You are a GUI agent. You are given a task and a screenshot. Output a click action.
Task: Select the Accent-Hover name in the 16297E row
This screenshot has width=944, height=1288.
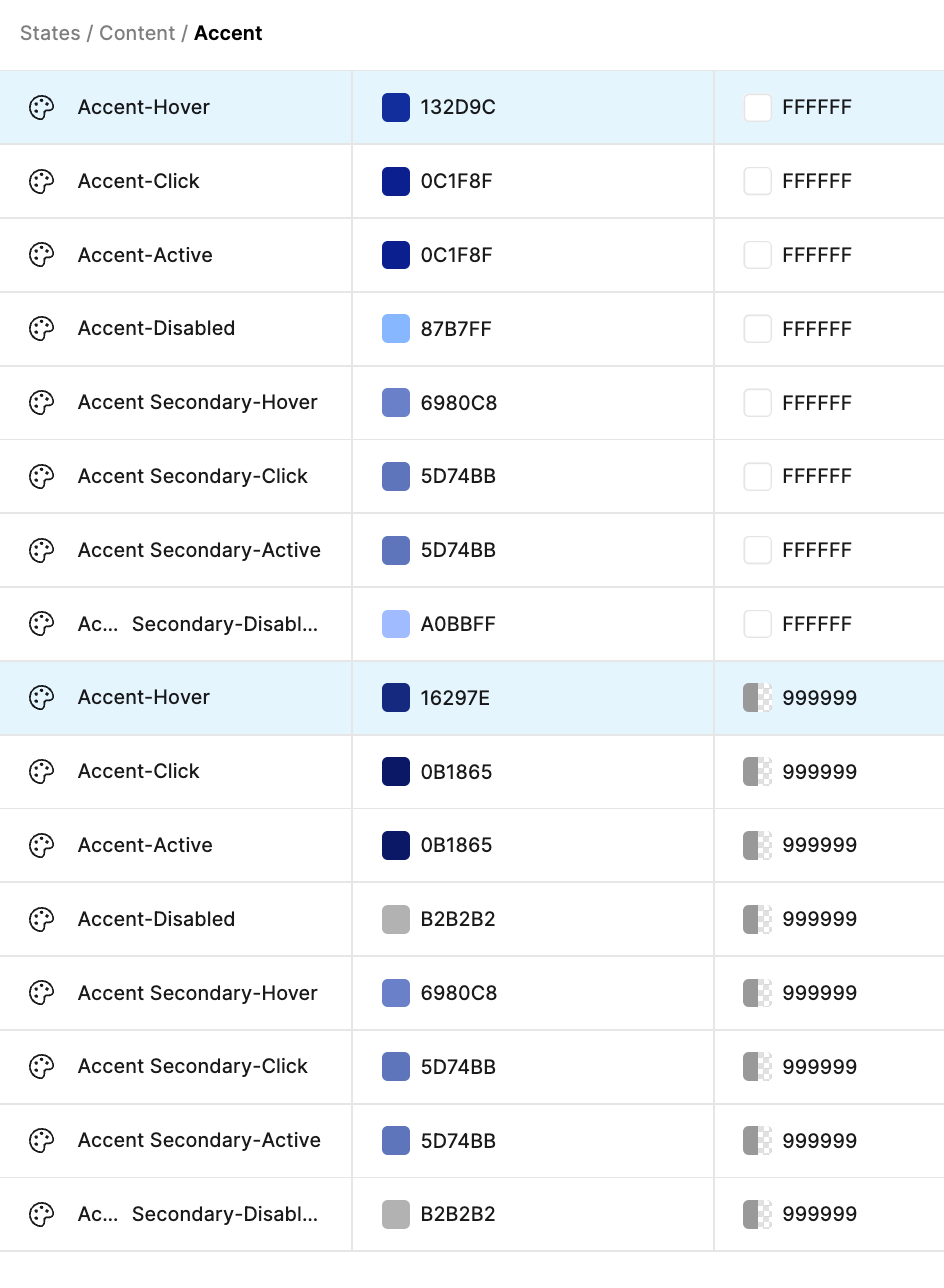pos(144,697)
